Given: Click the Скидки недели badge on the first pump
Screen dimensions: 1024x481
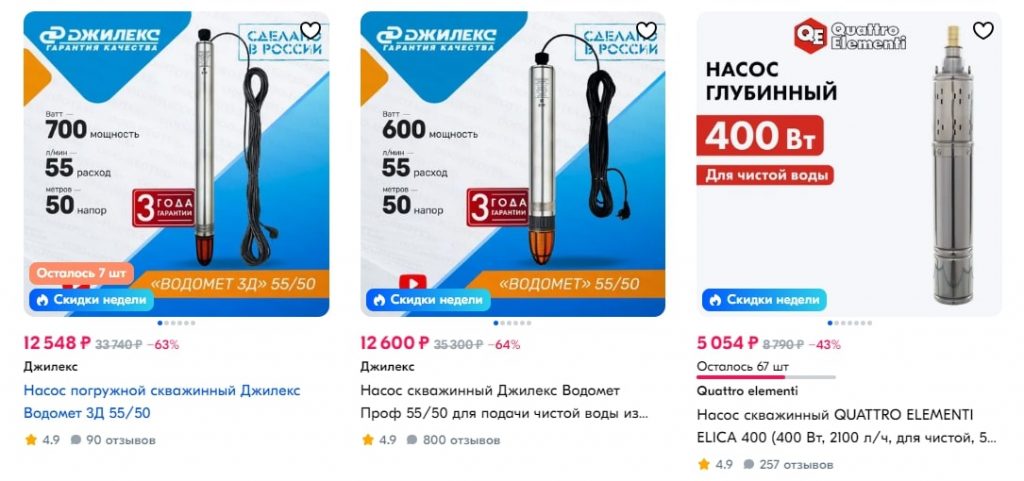Looking at the screenshot, I should pyautogui.click(x=91, y=300).
